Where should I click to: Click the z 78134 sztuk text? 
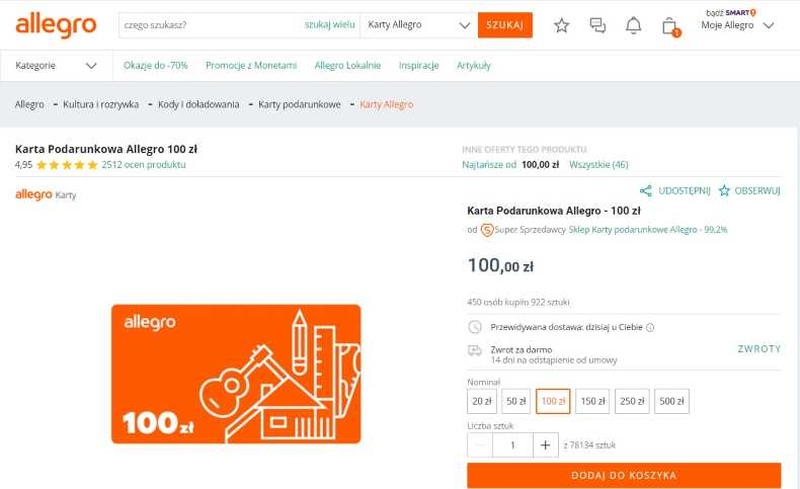click(x=589, y=445)
